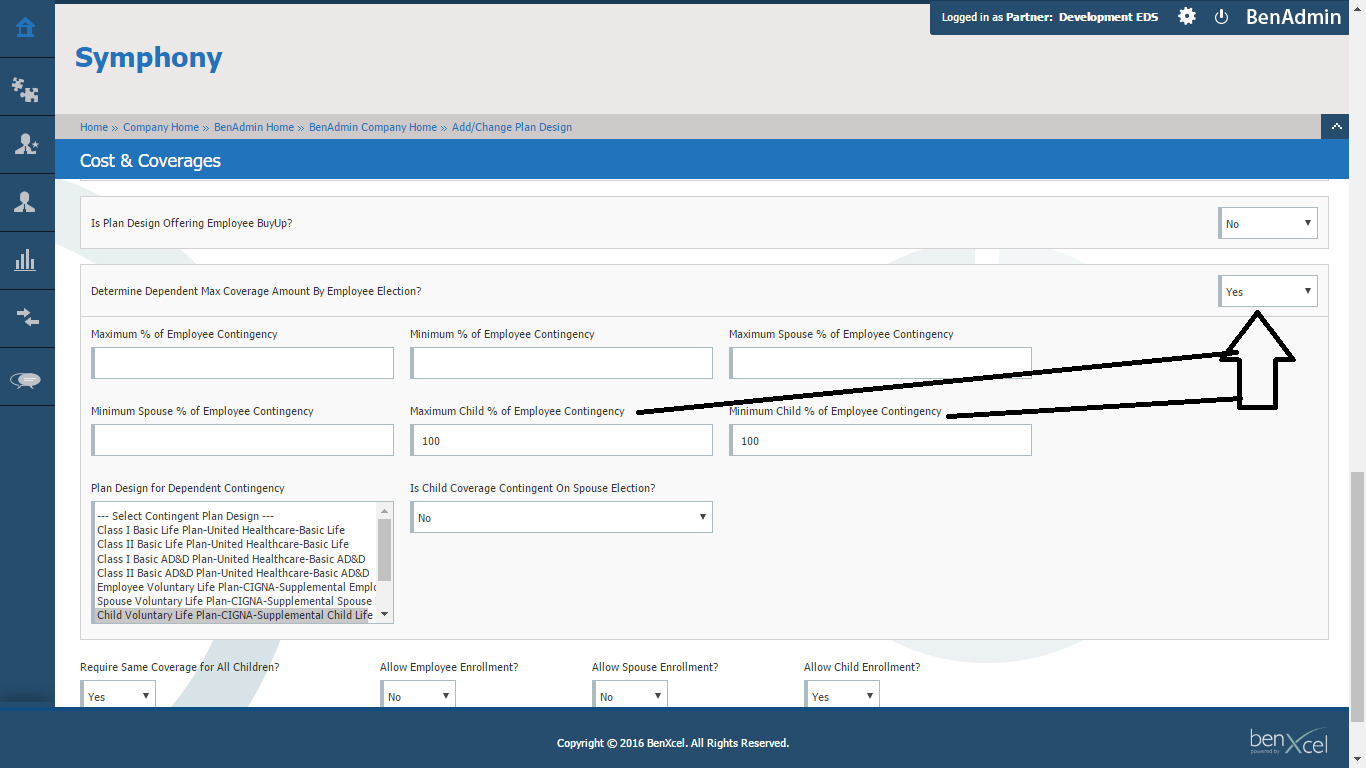The image size is (1366, 768).
Task: Open the puzzle pieces sidebar icon
Action: click(26, 90)
